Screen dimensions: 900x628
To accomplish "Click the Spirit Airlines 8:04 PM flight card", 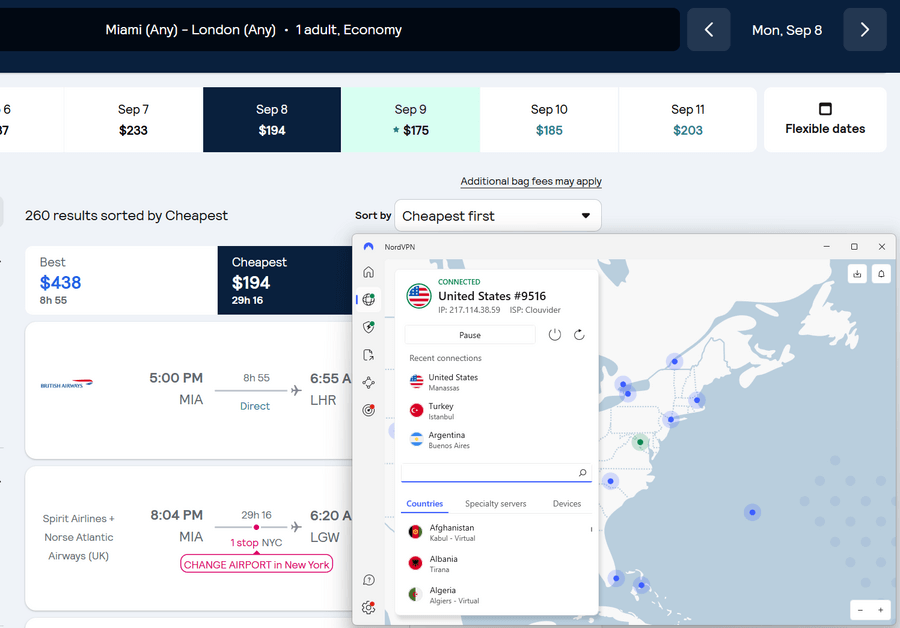I will [x=189, y=538].
